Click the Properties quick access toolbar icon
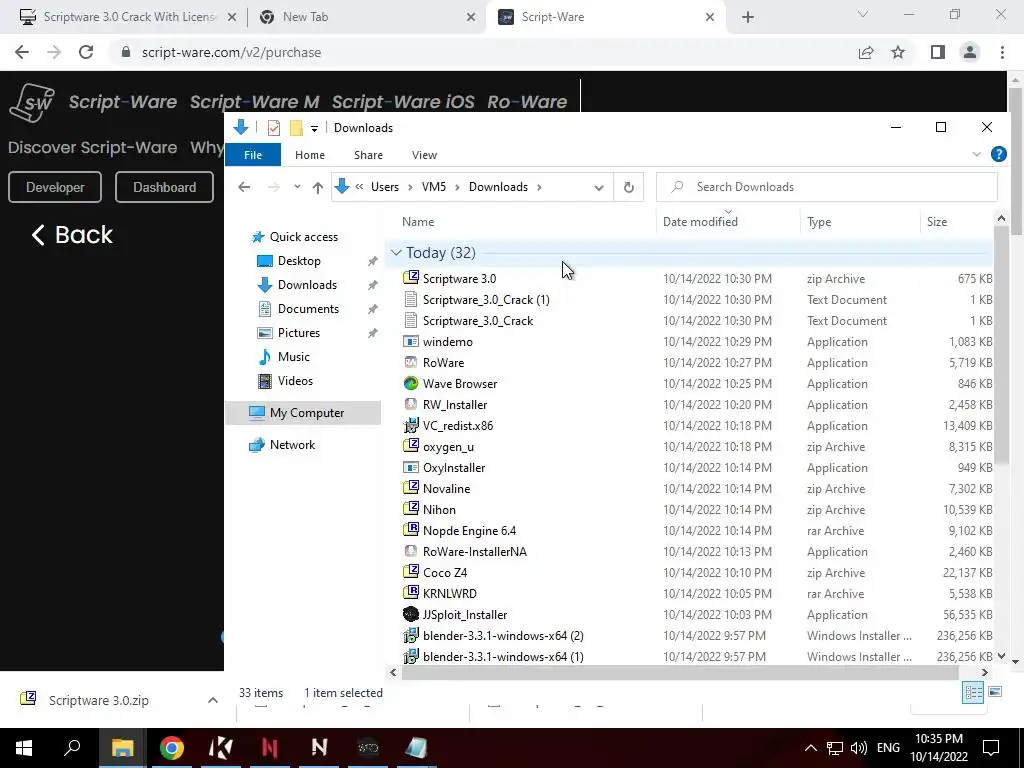The height and width of the screenshot is (768, 1024). pyautogui.click(x=274, y=128)
